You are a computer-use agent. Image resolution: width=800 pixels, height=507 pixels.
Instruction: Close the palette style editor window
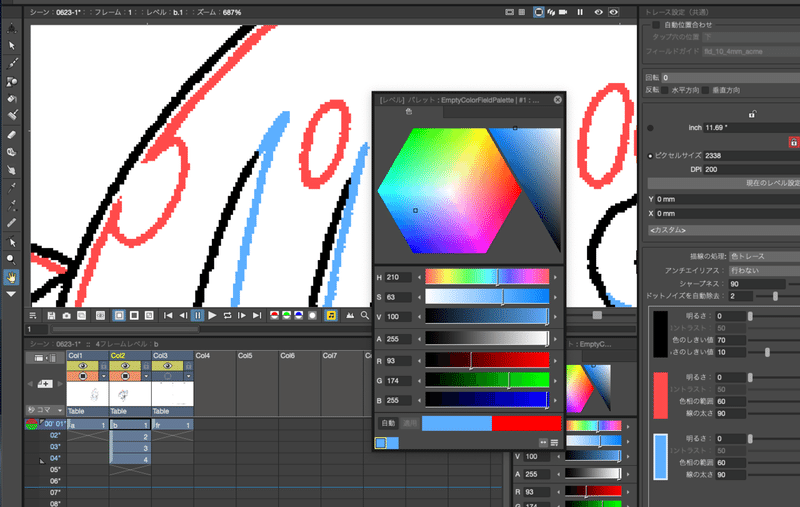pos(558,100)
